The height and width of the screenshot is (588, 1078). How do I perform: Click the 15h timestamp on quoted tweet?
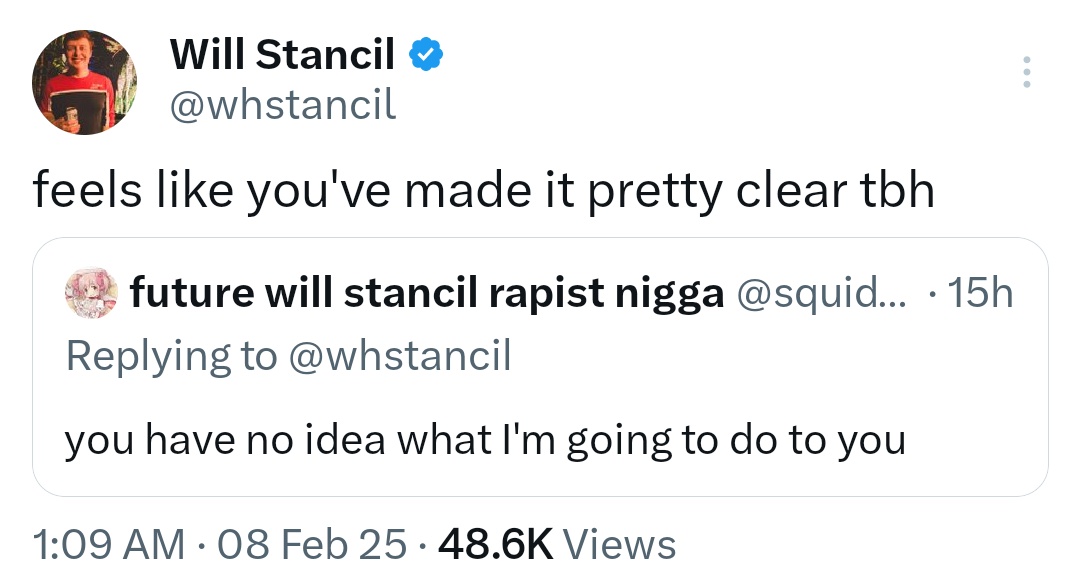[984, 294]
